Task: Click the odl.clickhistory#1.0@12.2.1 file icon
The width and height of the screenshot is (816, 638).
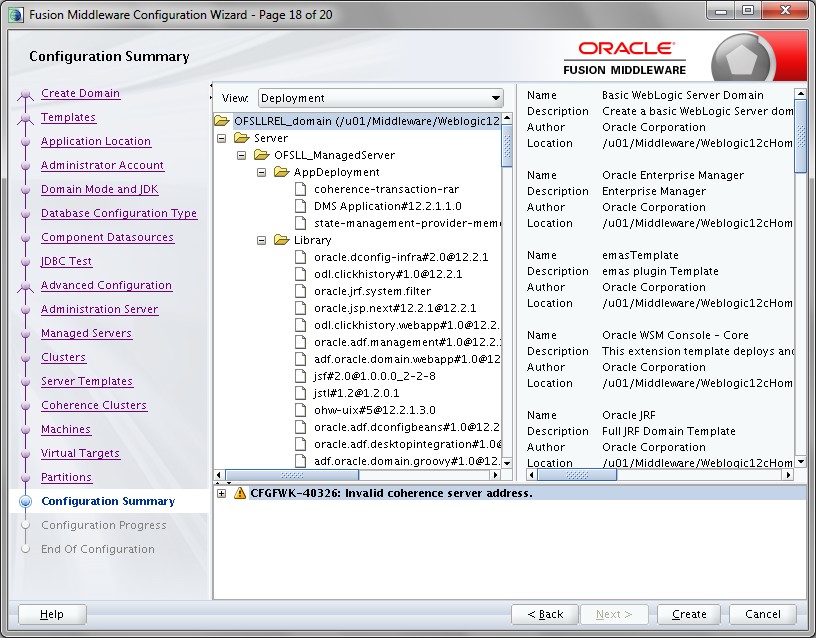Action: (300, 274)
